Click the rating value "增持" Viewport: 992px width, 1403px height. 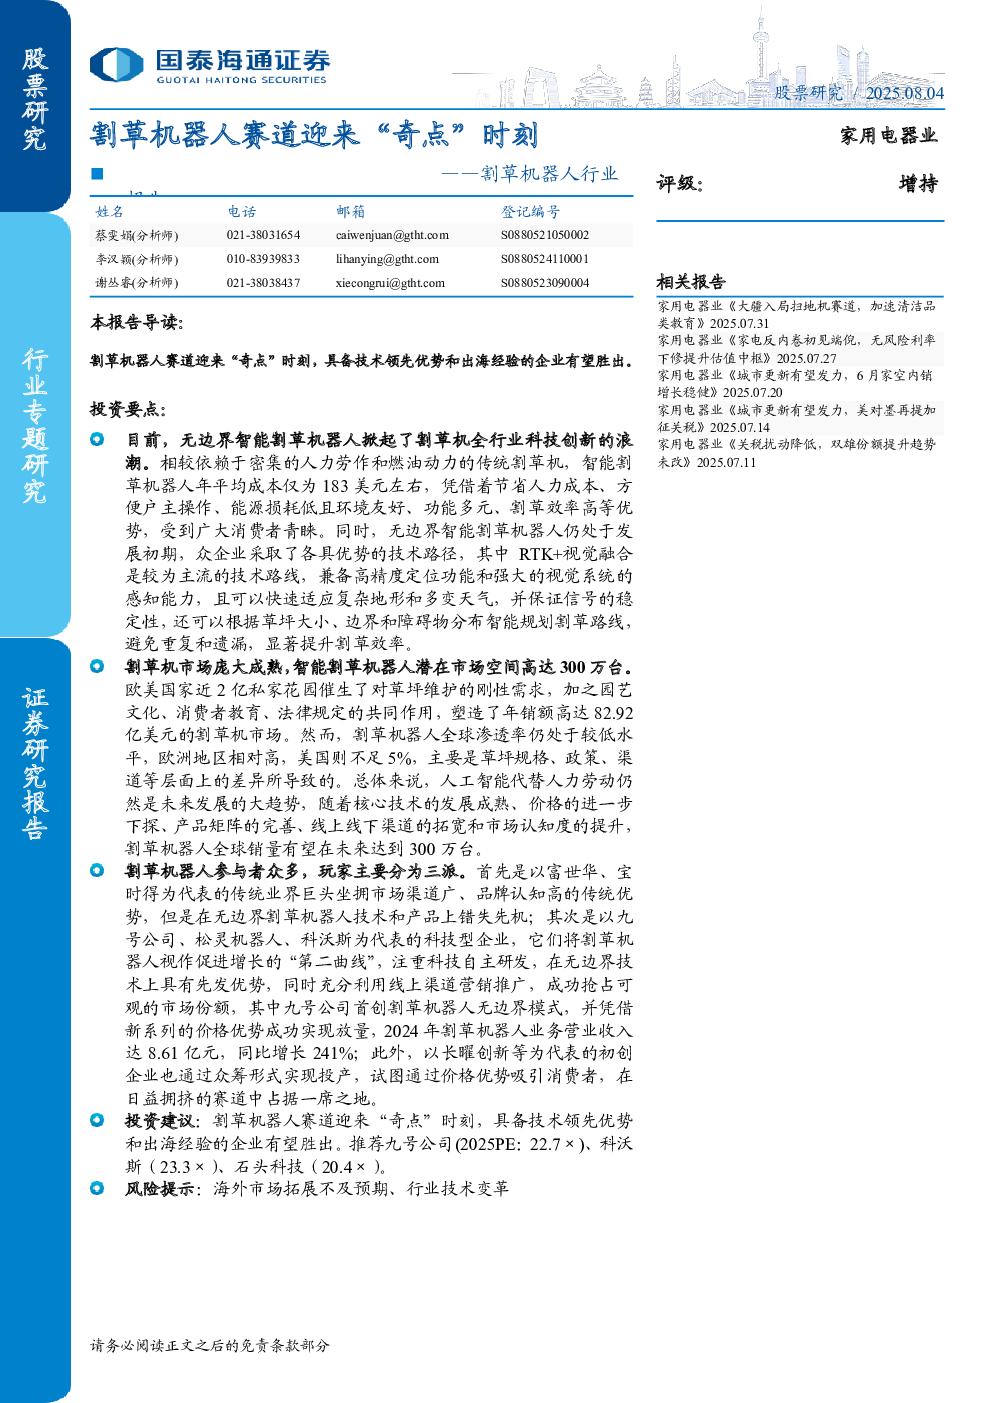[918, 183]
